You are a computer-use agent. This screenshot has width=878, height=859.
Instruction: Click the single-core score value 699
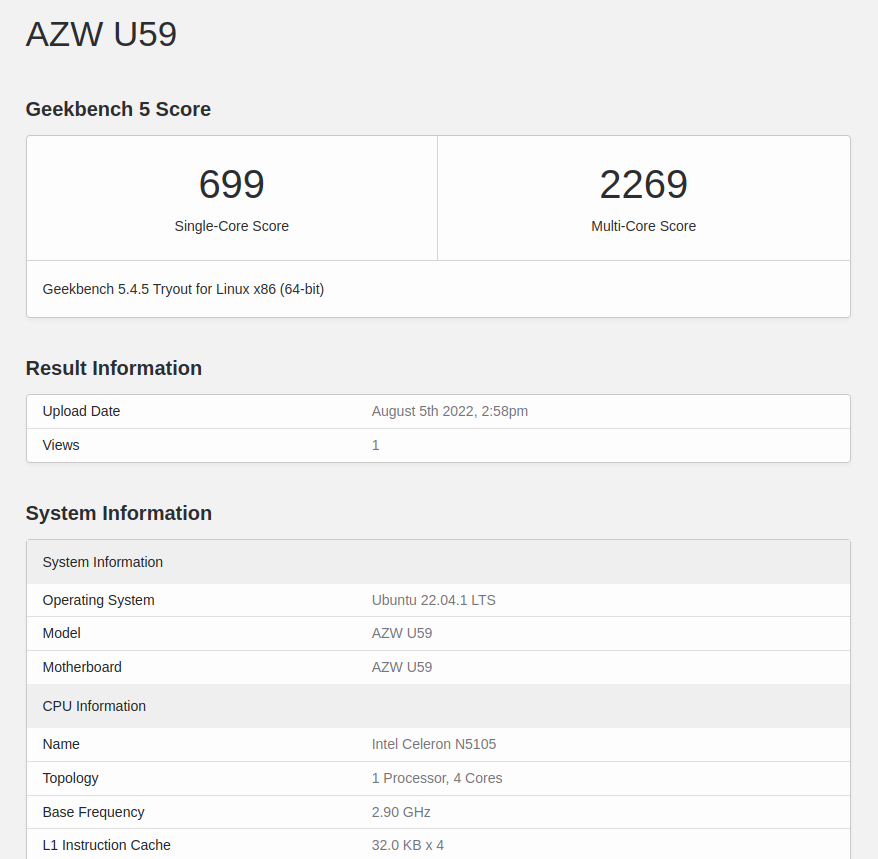point(231,184)
